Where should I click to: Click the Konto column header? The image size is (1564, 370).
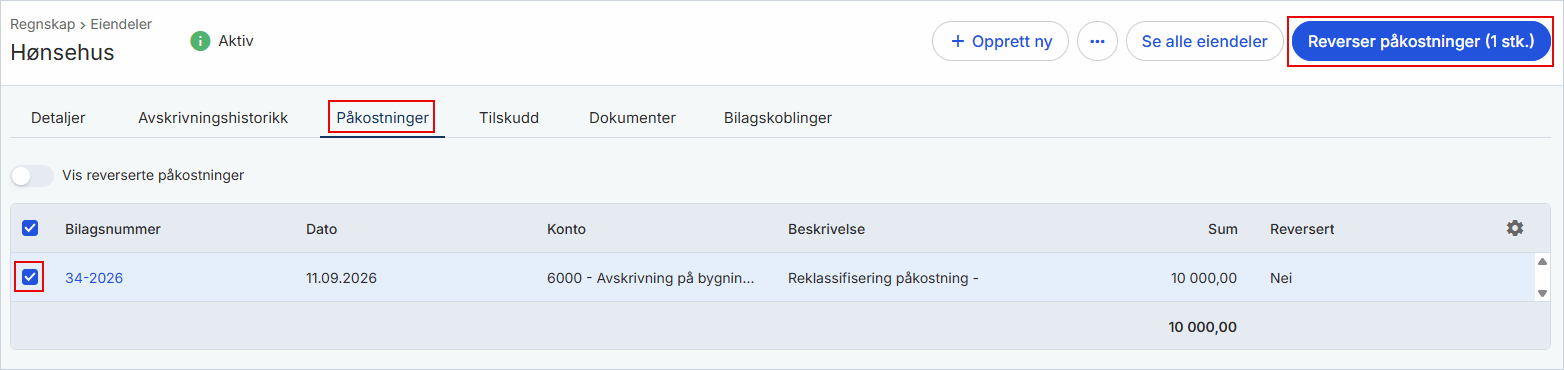click(x=566, y=229)
